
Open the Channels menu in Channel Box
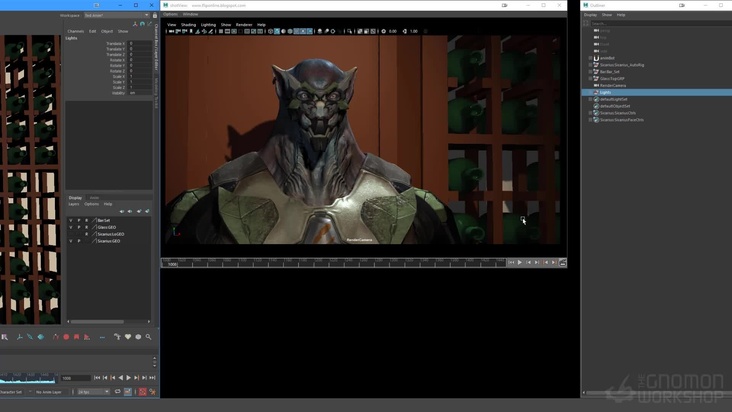(76, 31)
